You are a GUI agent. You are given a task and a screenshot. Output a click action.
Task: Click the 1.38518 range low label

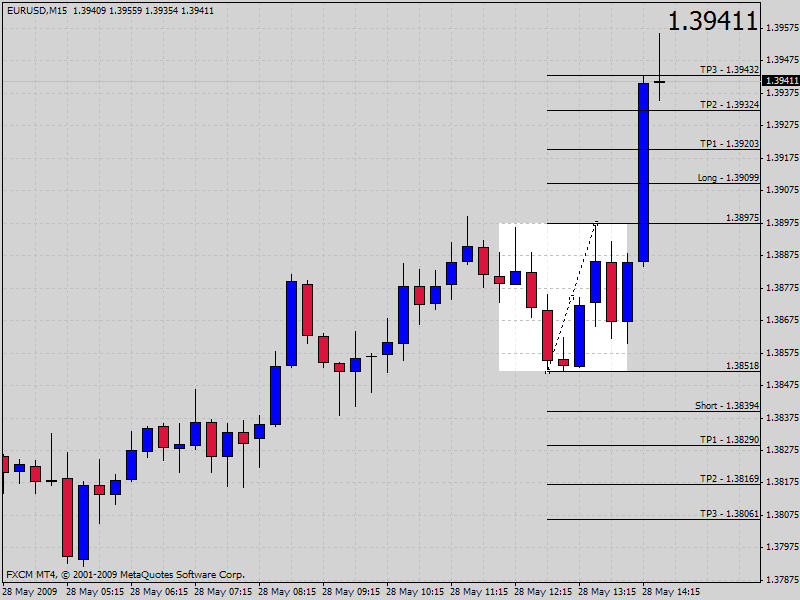[742, 366]
